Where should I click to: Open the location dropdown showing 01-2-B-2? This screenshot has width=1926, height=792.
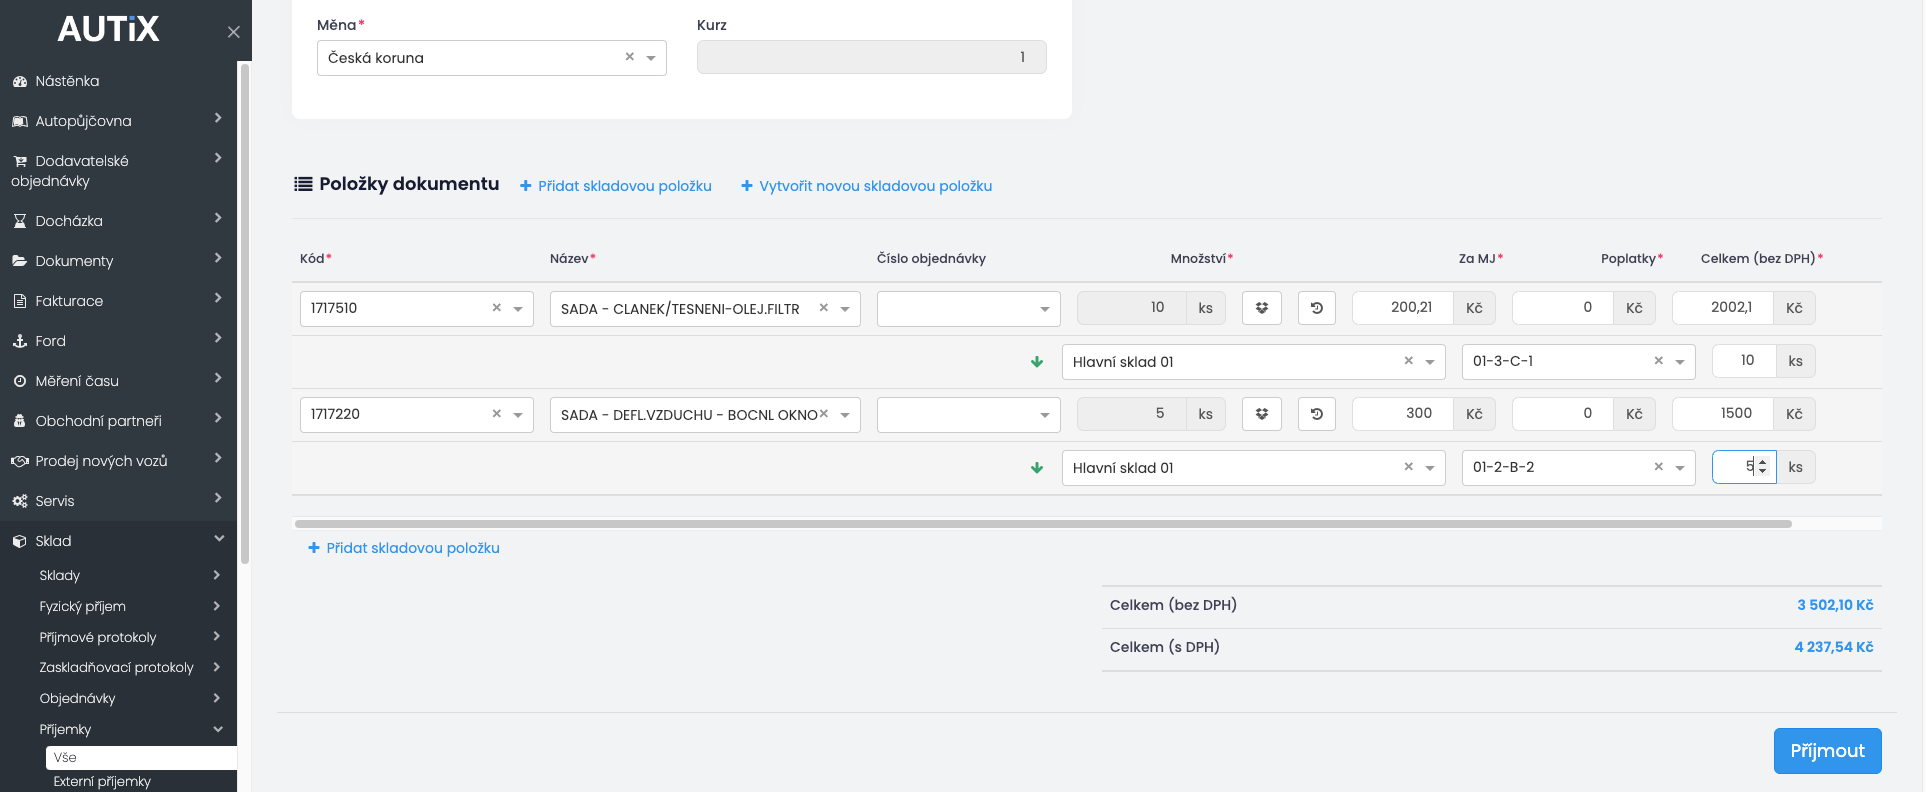point(1680,468)
